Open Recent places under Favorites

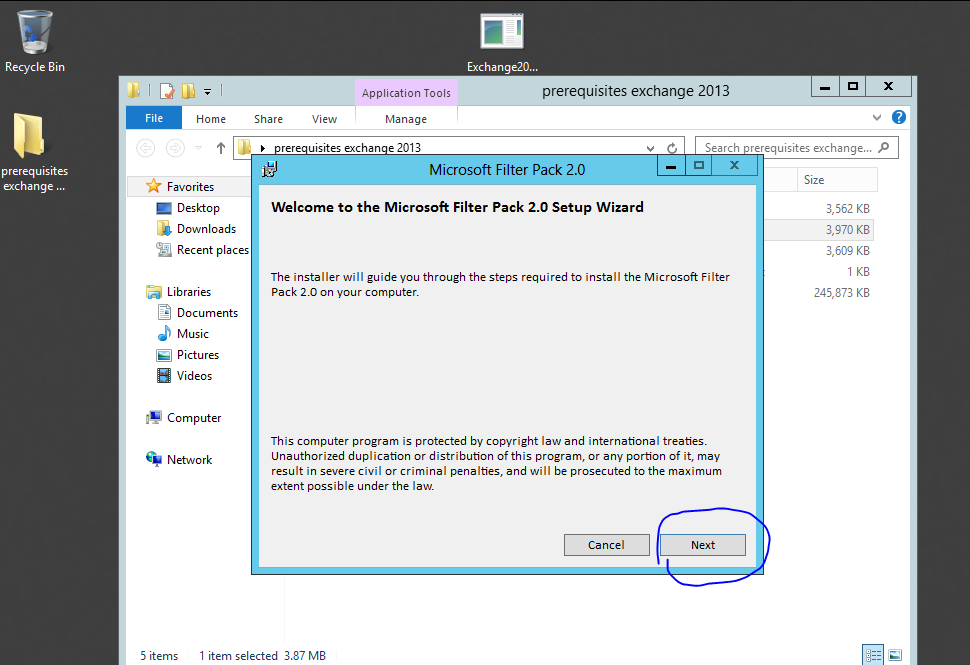(212, 250)
